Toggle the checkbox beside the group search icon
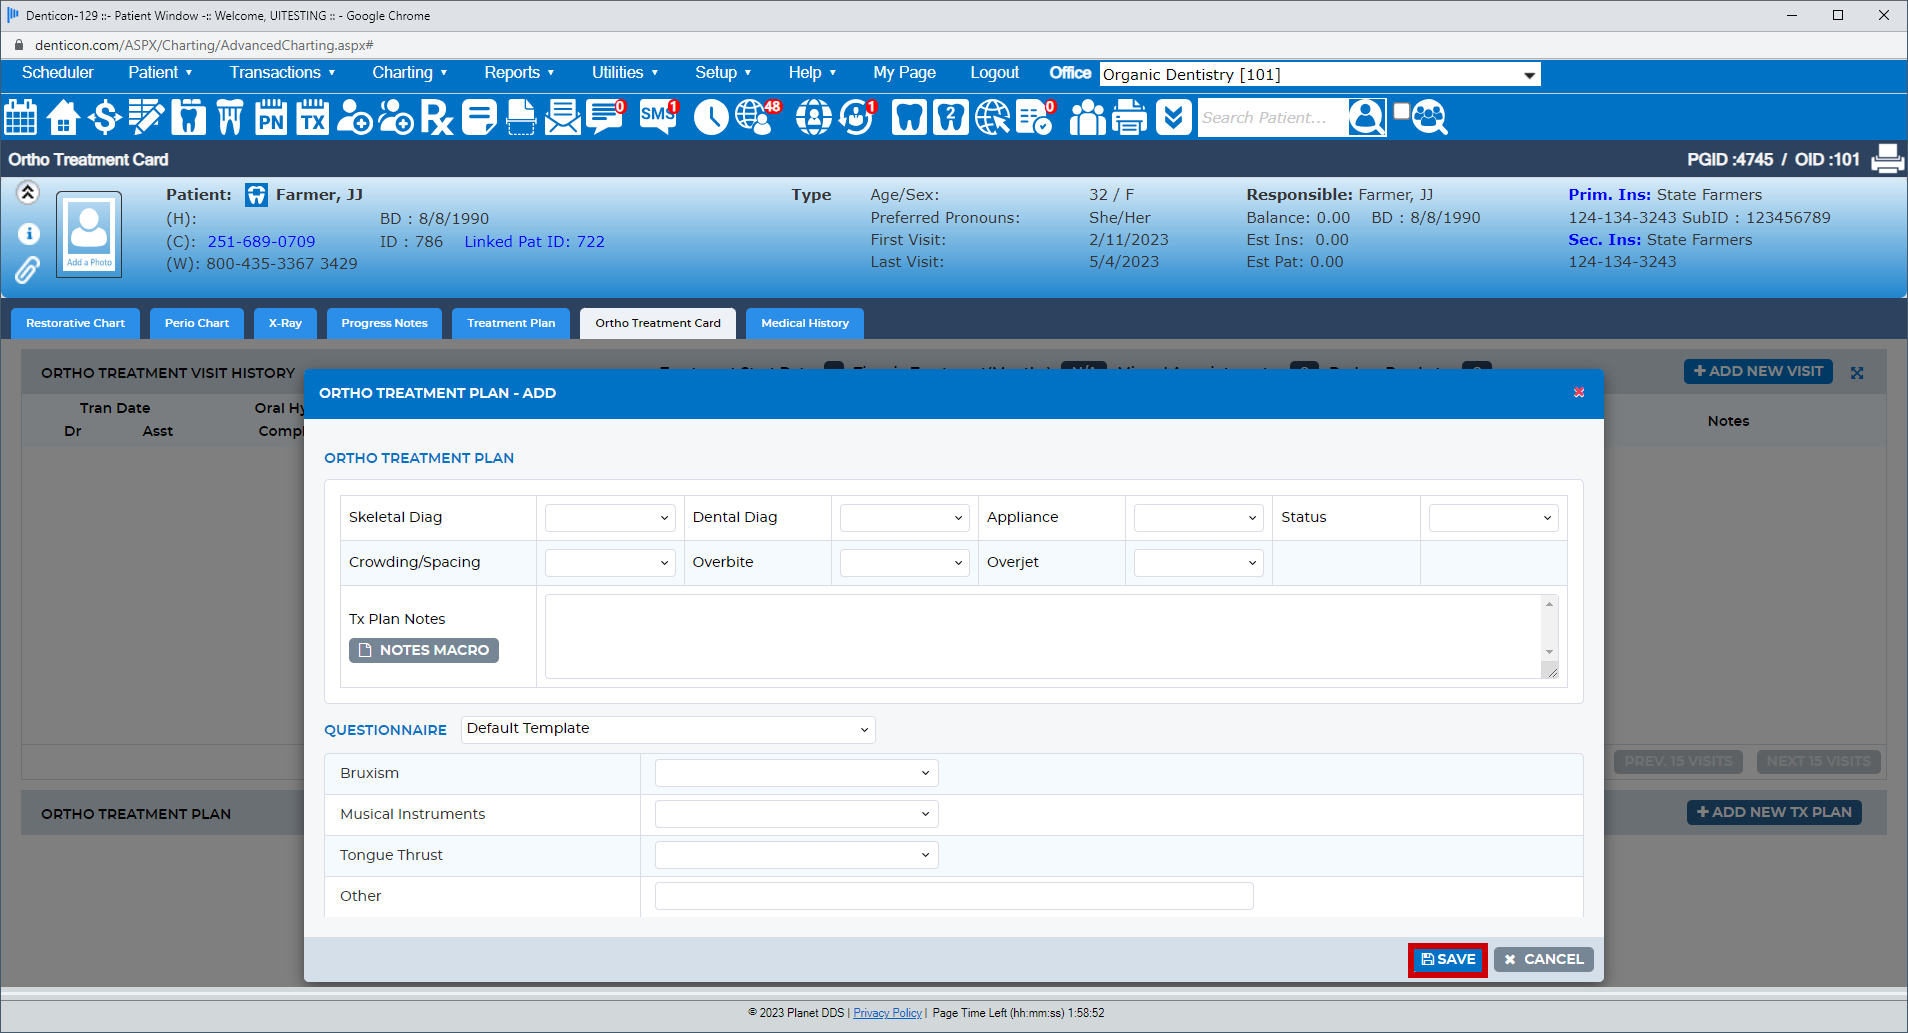Viewport: 1908px width, 1033px height. tap(1402, 111)
